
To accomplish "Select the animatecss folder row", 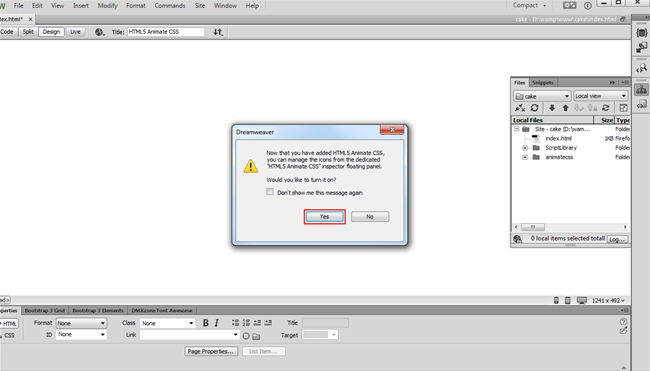I will pyautogui.click(x=559, y=157).
